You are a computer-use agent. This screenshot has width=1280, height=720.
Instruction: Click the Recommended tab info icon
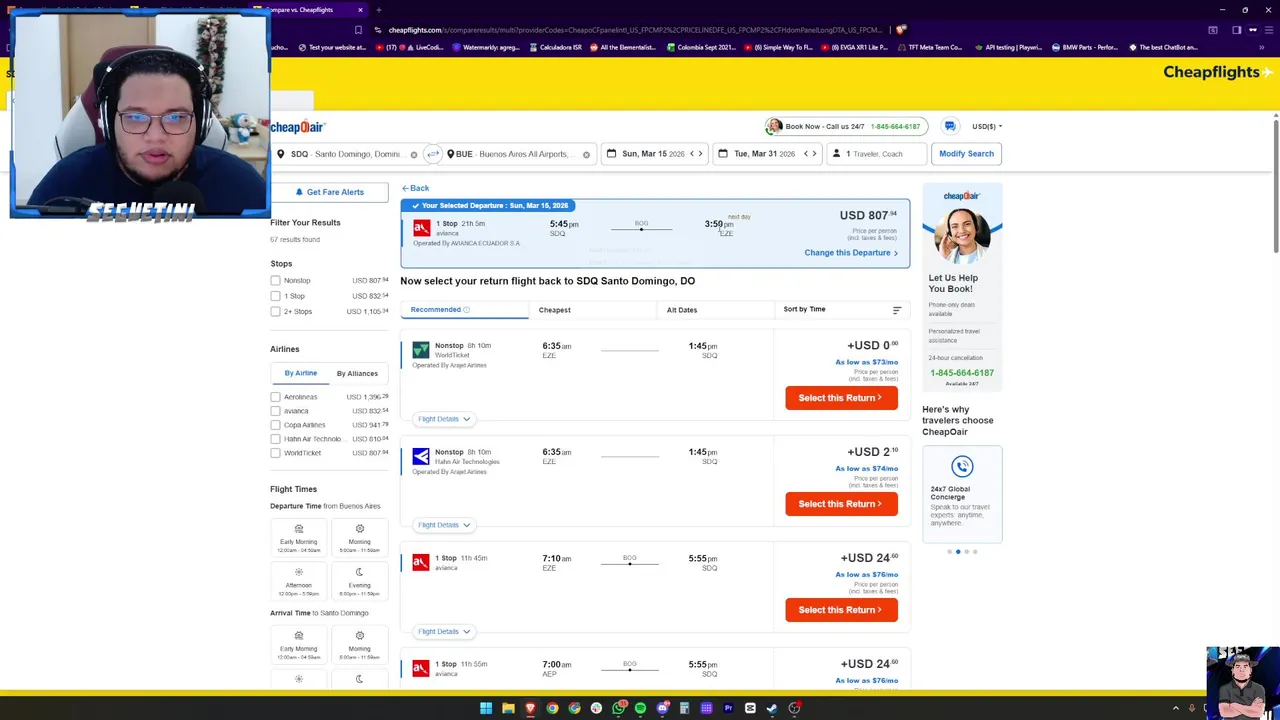click(x=466, y=310)
